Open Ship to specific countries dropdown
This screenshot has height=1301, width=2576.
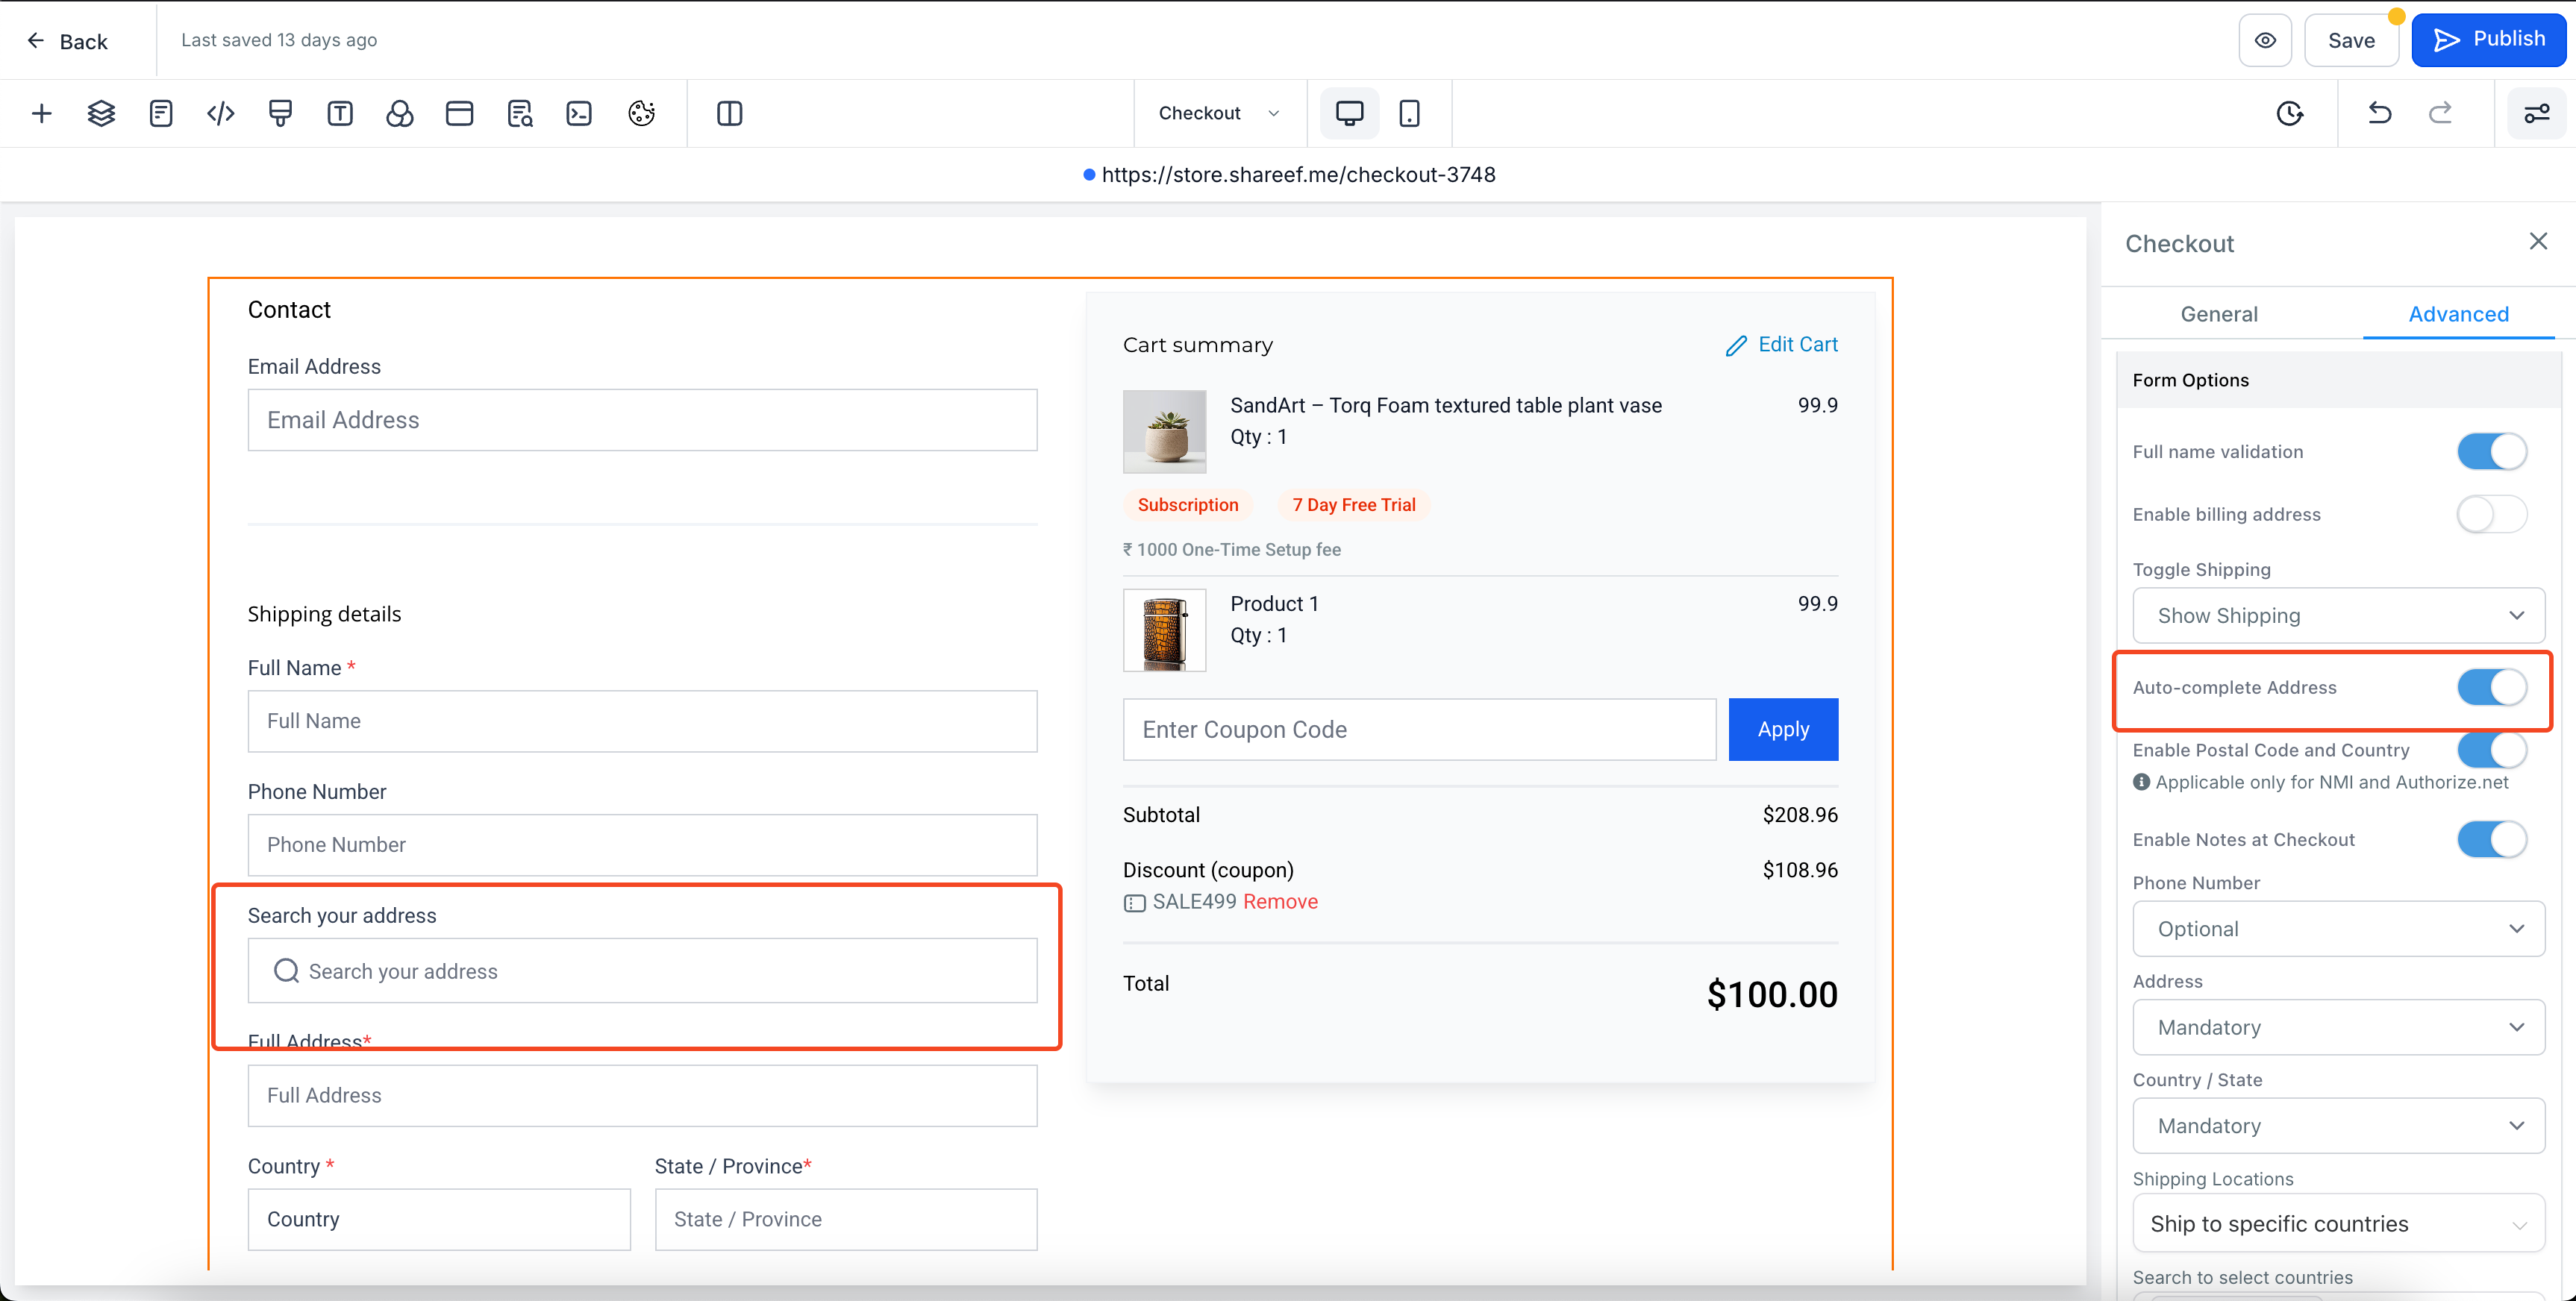click(2338, 1224)
